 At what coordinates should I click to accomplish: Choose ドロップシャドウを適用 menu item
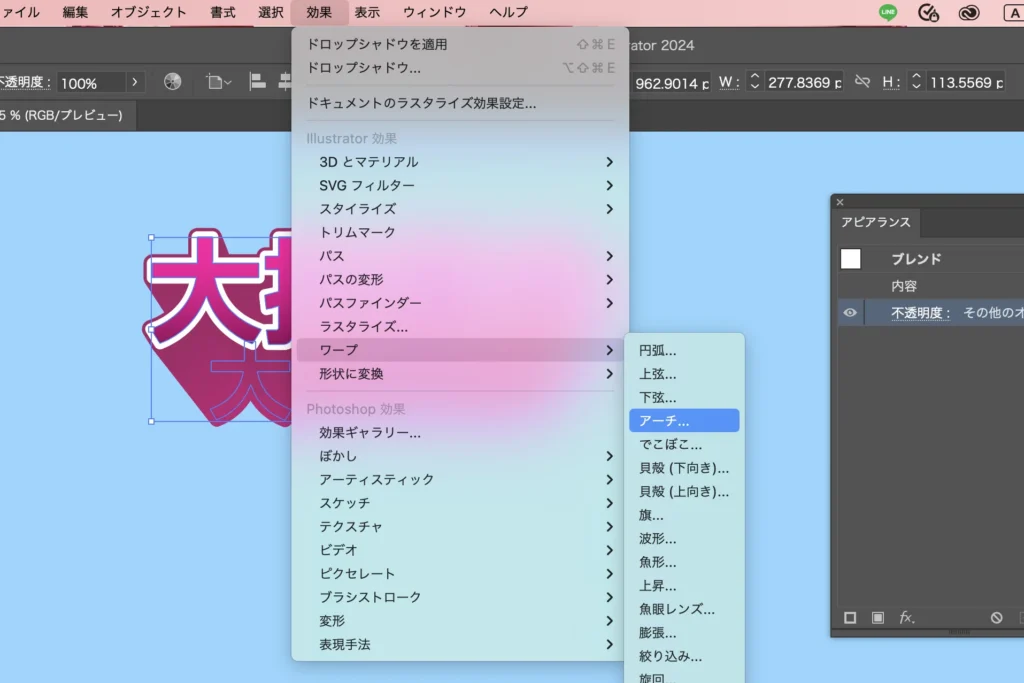tap(377, 44)
